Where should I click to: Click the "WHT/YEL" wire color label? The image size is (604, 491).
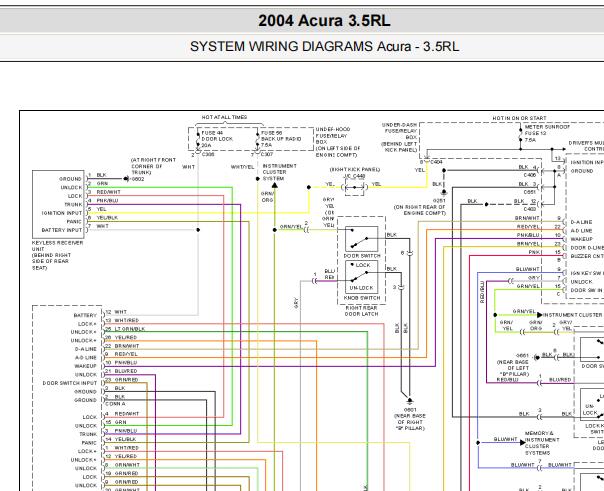(242, 167)
